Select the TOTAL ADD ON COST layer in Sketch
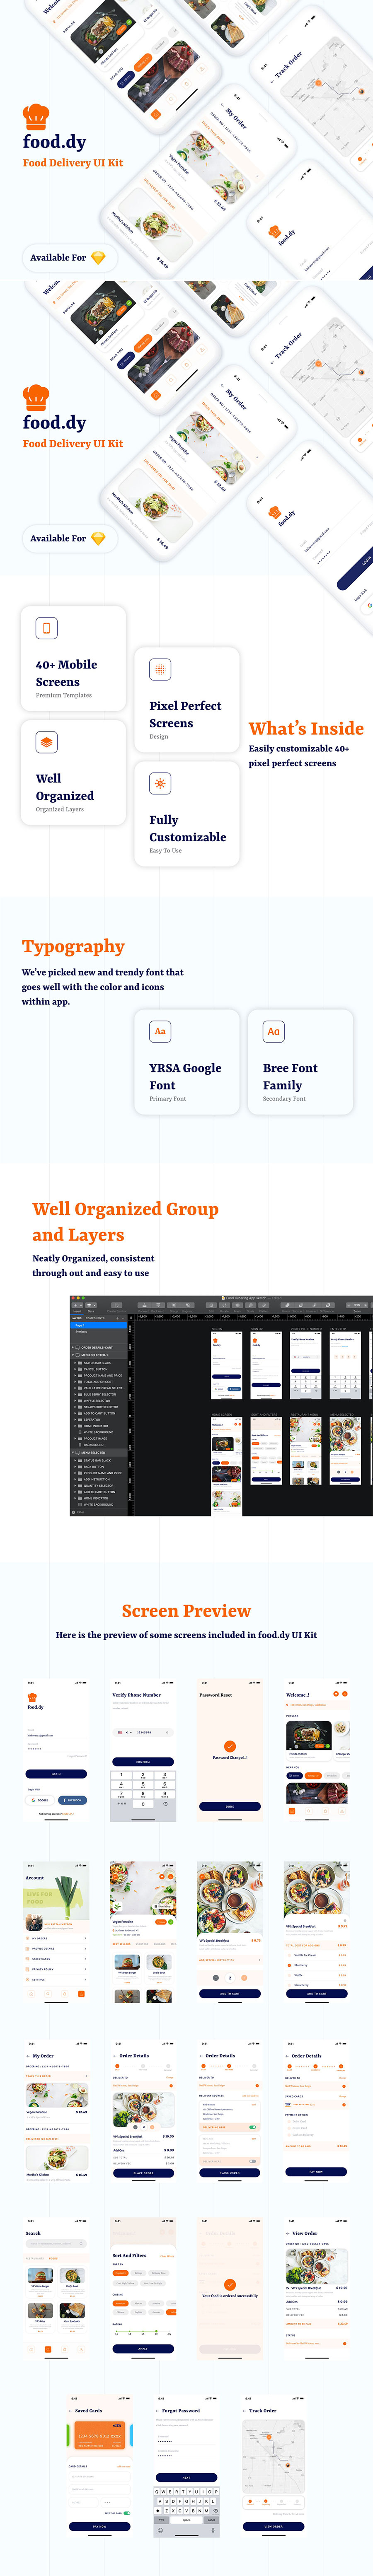Screen dimensions: 373x2576 (98, 1382)
